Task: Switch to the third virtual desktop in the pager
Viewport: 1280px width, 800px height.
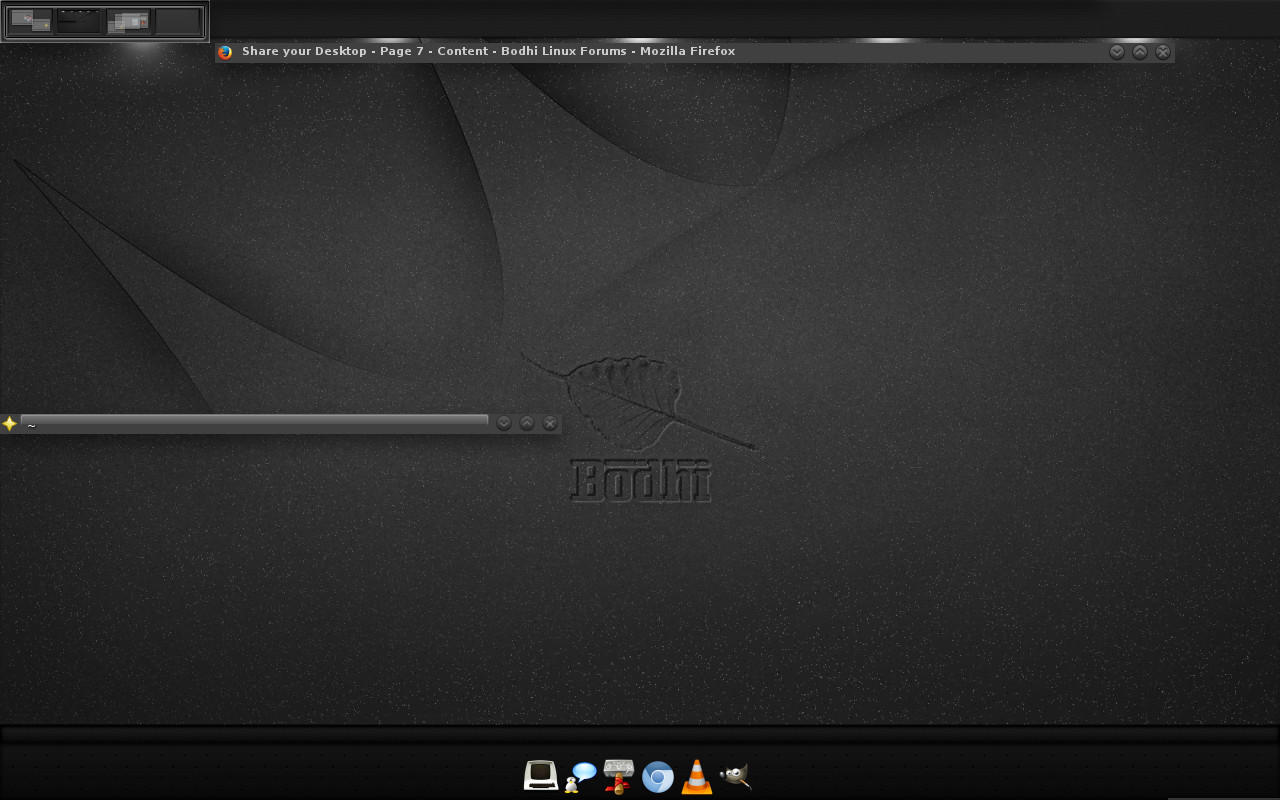Action: point(129,21)
